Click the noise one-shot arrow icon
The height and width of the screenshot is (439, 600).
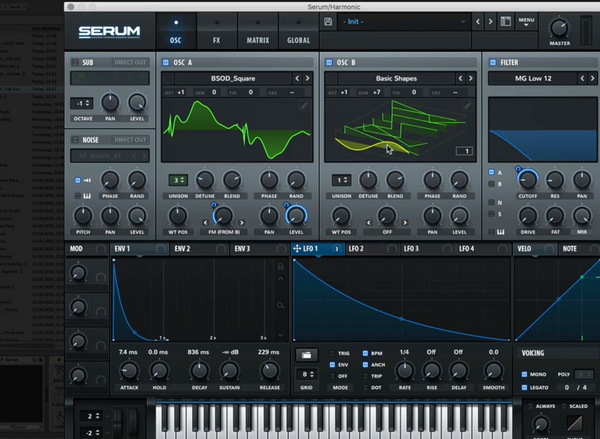pos(87,180)
